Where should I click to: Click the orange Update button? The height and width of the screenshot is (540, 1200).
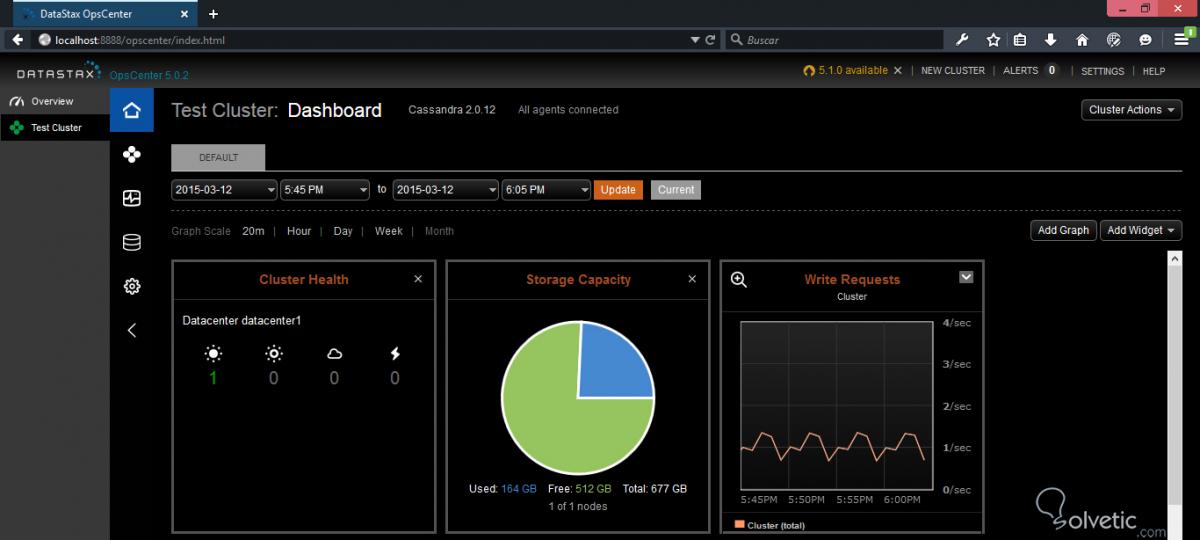coord(618,190)
